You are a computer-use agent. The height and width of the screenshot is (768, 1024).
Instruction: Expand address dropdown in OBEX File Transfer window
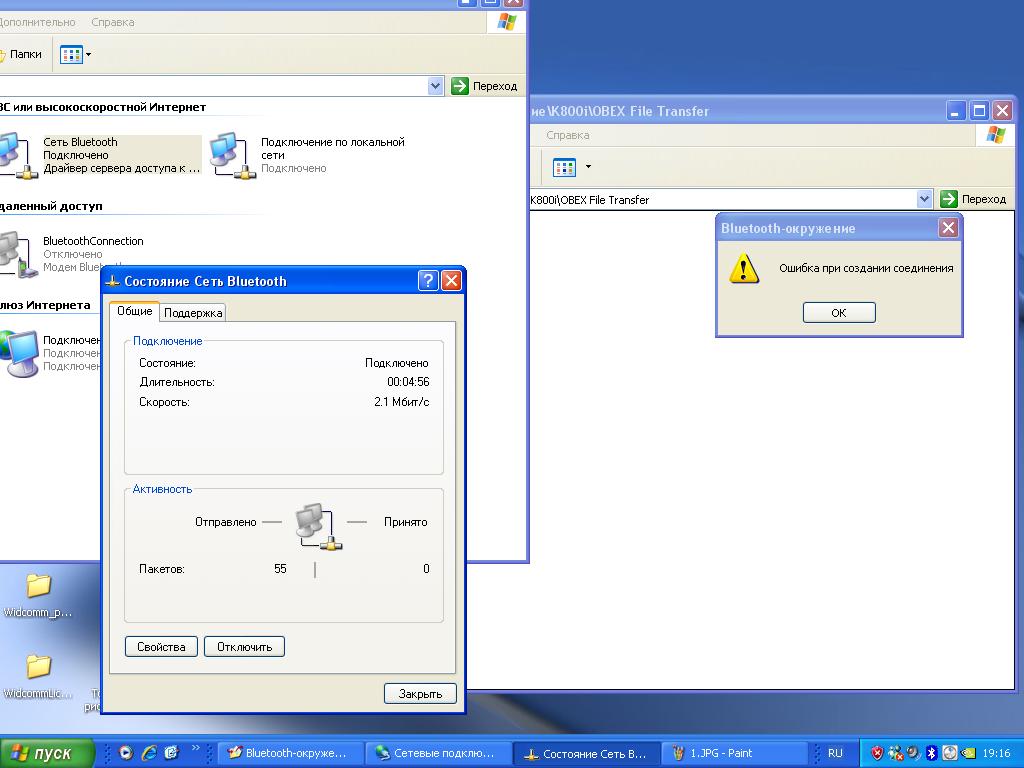pyautogui.click(x=924, y=199)
